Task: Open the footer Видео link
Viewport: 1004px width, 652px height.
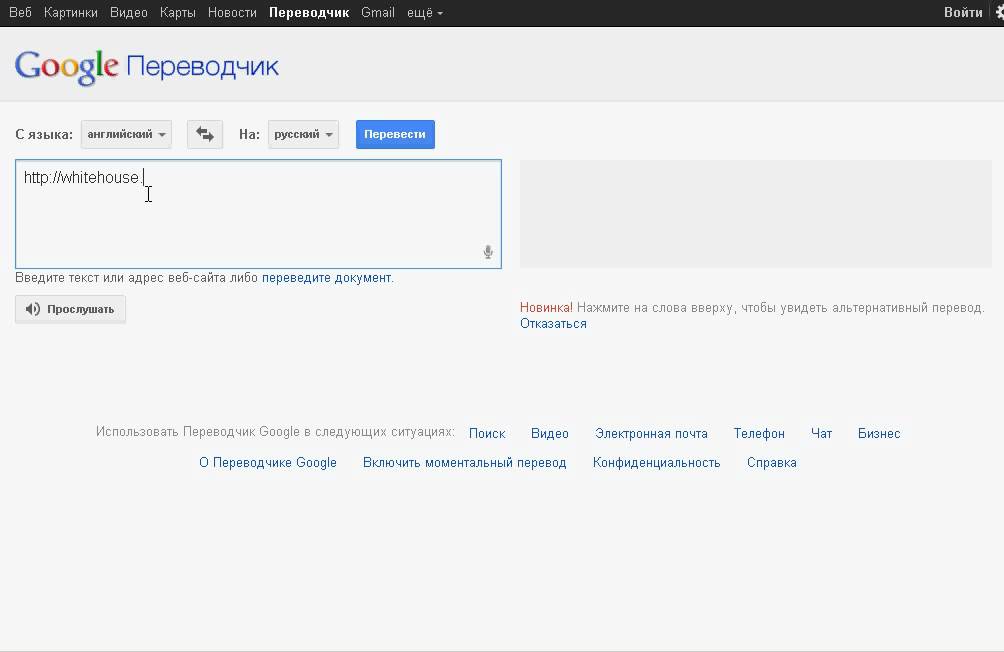Action: (x=549, y=434)
